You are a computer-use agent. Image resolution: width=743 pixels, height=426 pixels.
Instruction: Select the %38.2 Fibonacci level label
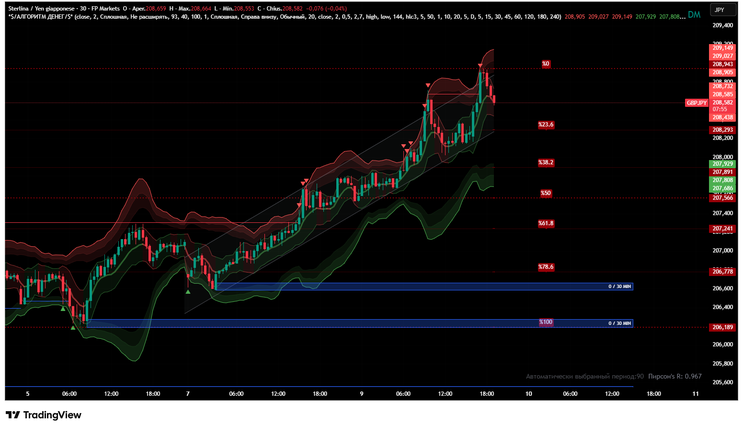[x=546, y=163]
